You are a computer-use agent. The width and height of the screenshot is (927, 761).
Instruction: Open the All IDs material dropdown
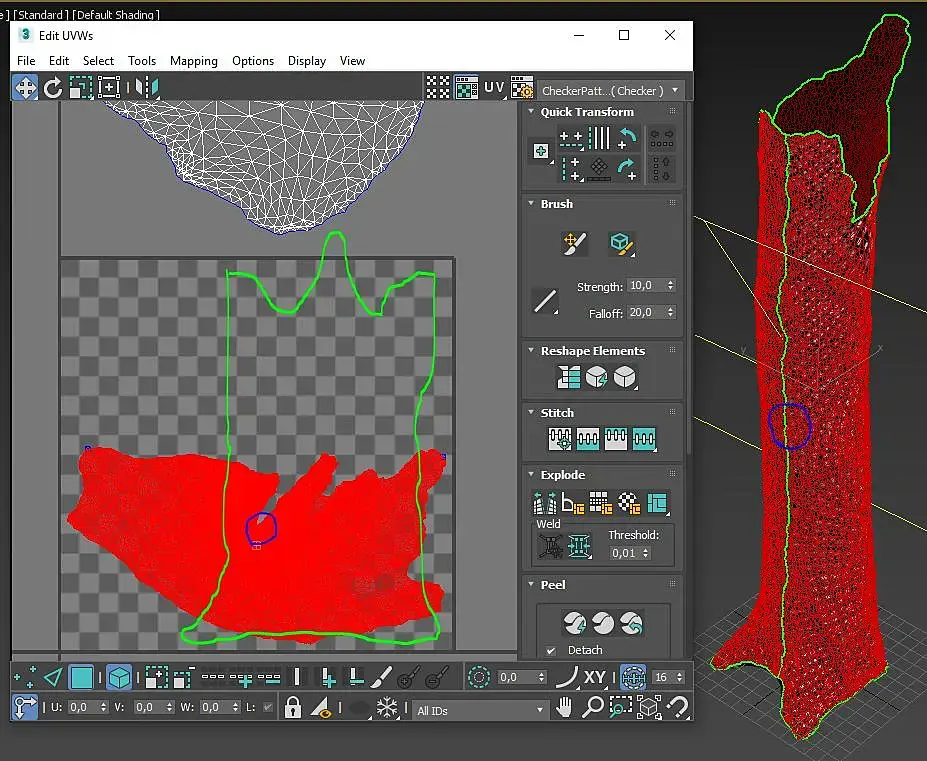click(480, 709)
